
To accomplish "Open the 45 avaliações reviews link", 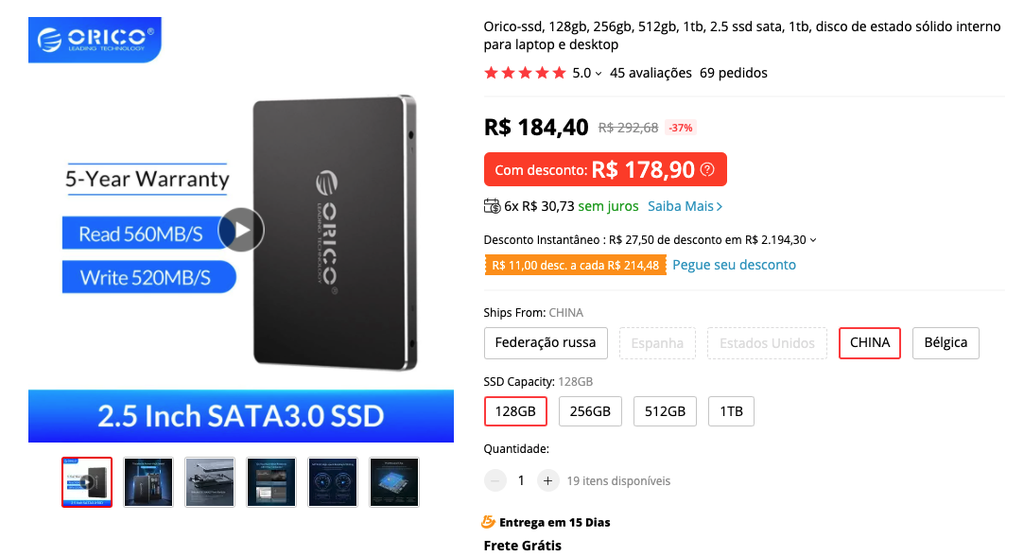I will click(650, 73).
